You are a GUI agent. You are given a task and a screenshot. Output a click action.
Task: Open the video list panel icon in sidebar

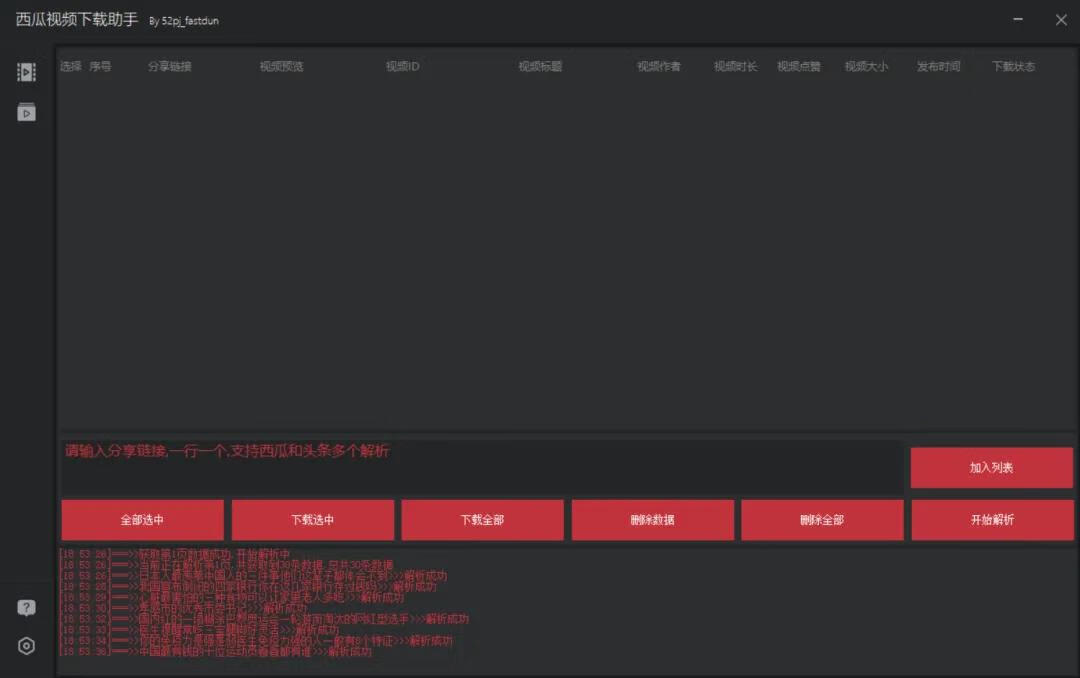(x=26, y=72)
